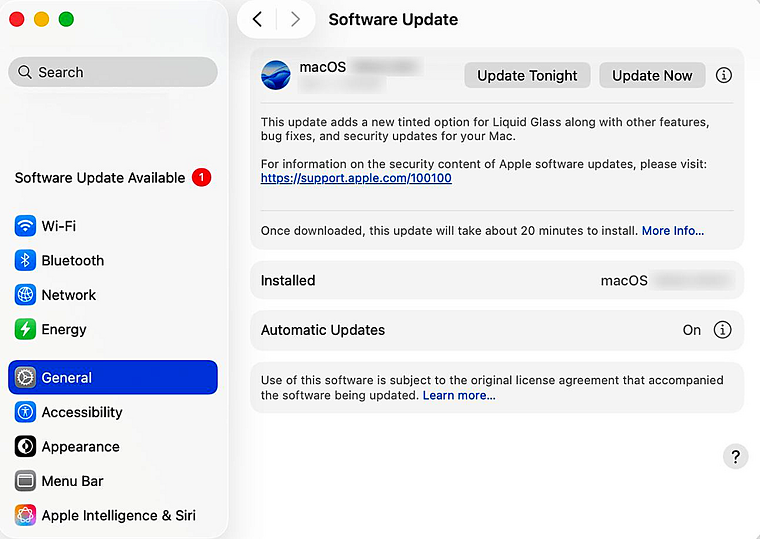Go back with the left chevron

257,19
